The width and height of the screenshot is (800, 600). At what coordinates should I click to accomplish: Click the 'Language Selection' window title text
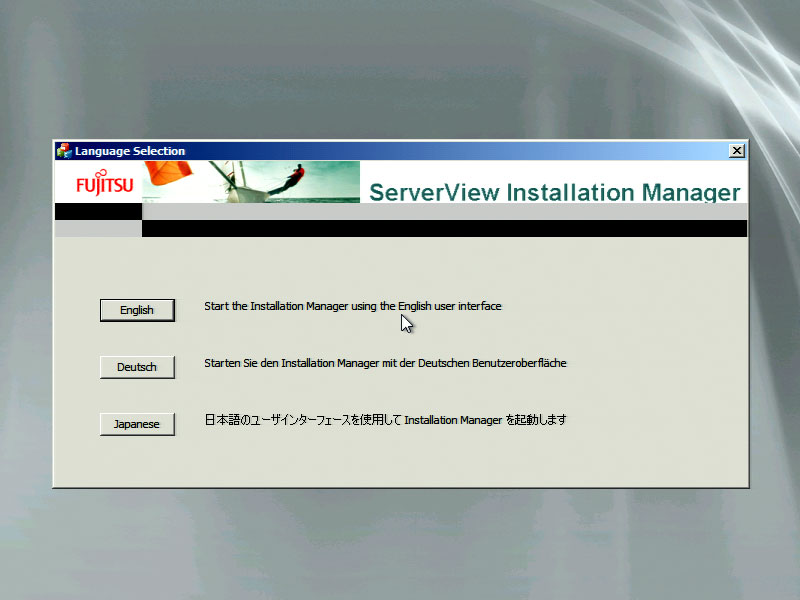[130, 151]
